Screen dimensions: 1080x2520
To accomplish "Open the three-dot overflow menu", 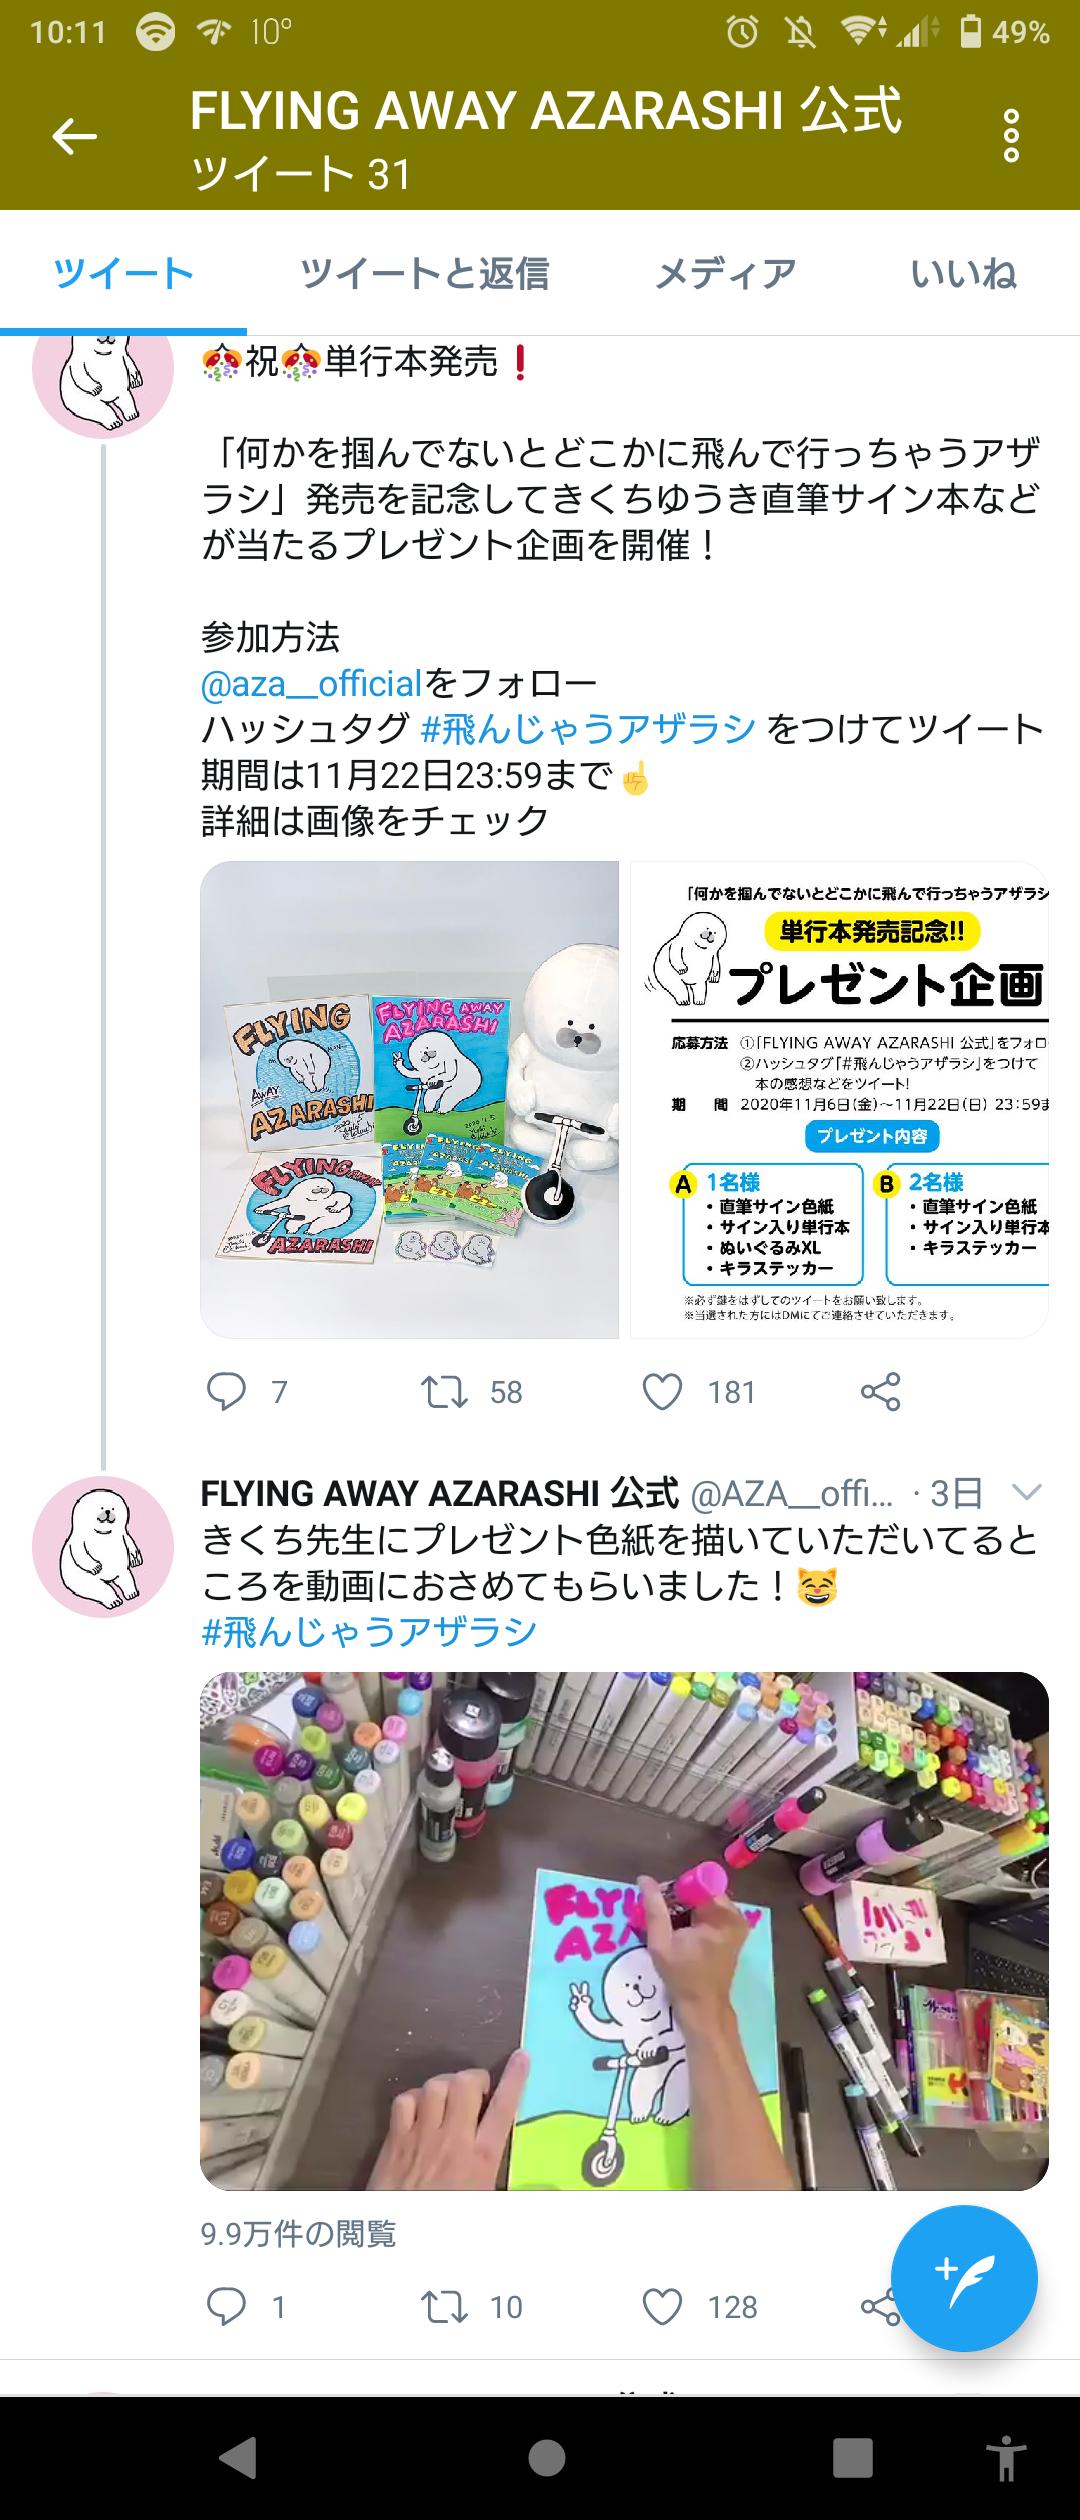I will click(x=1011, y=137).
